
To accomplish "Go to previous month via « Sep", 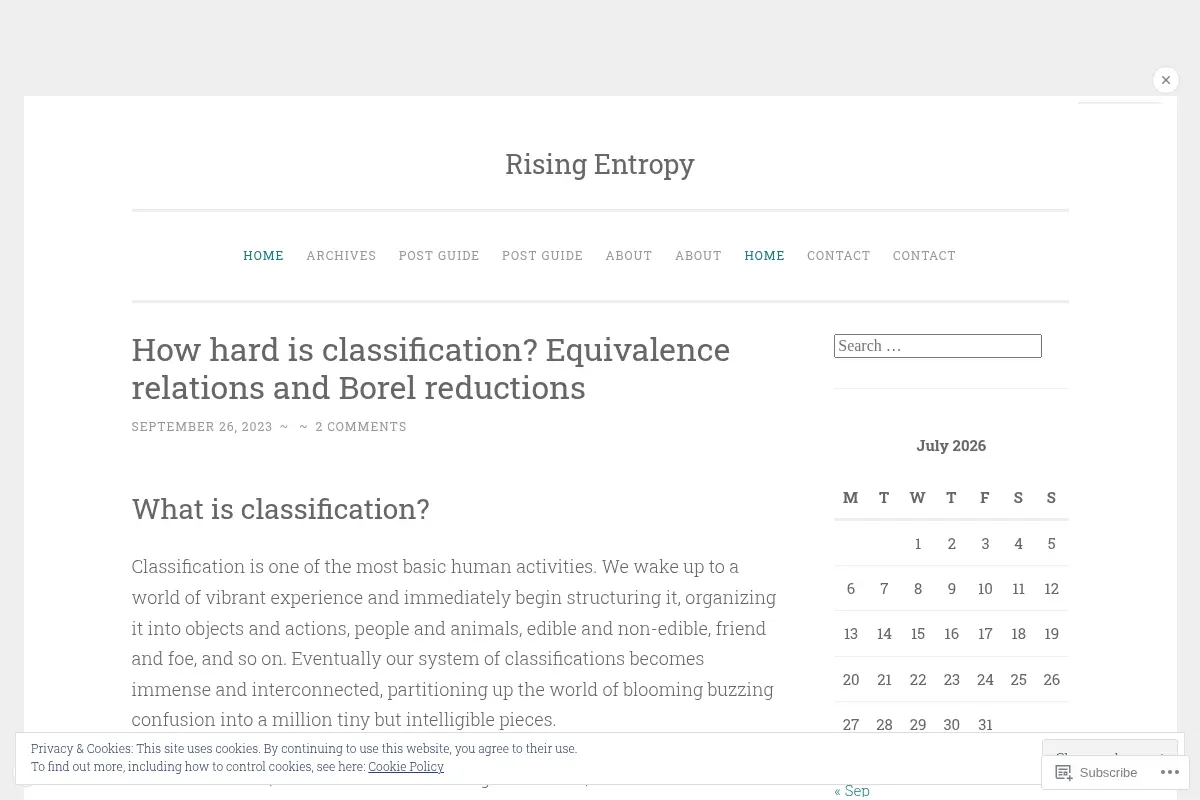I will click(x=852, y=790).
